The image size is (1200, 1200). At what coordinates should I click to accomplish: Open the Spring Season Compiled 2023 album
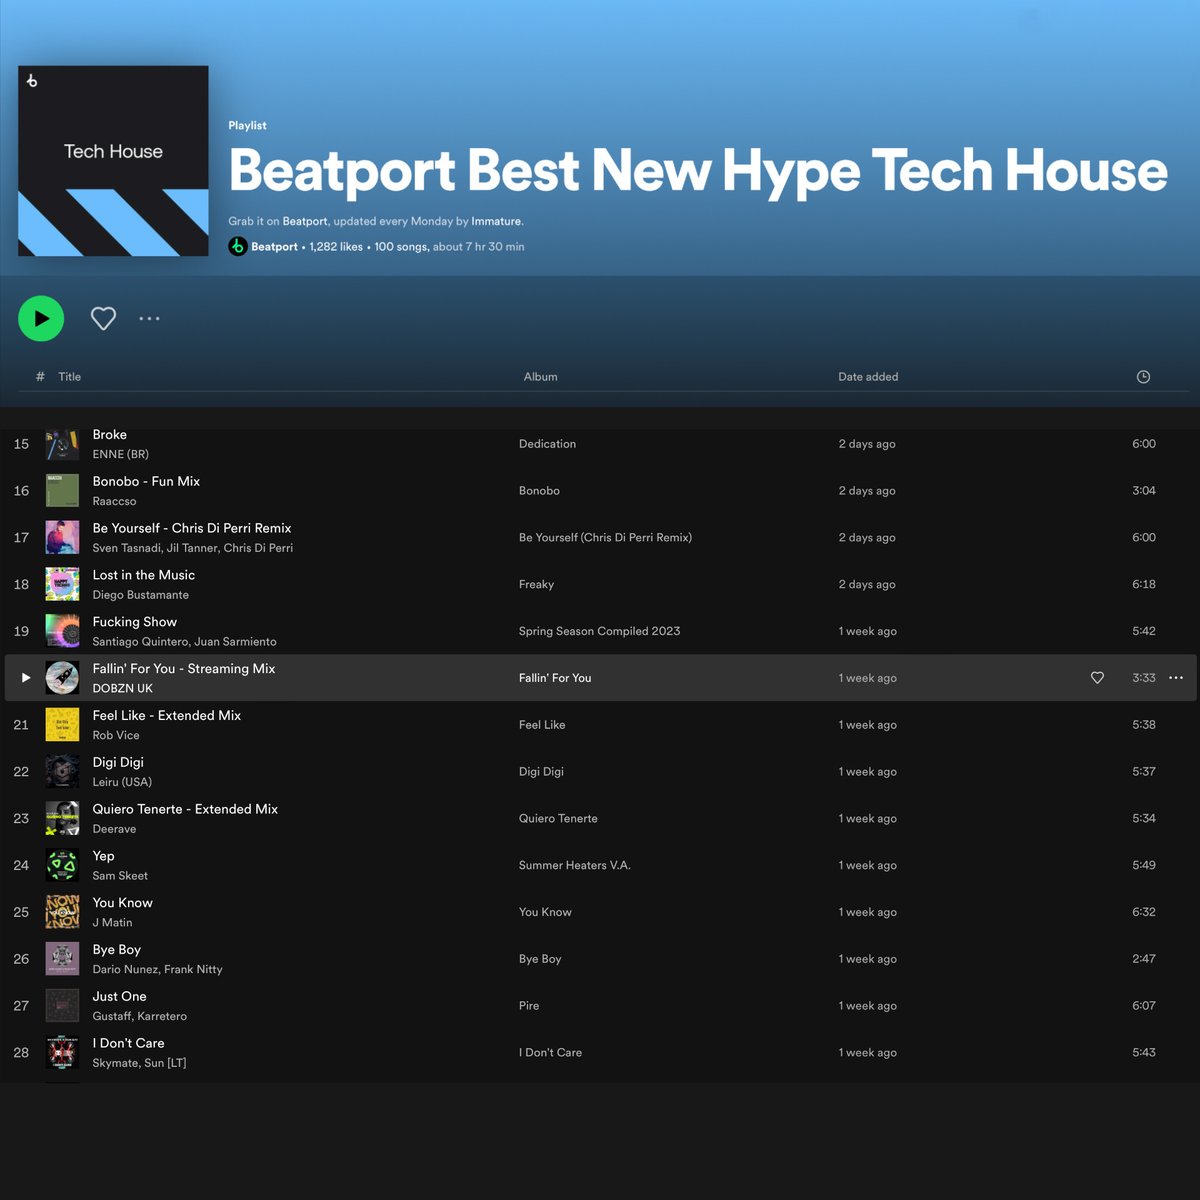[x=599, y=631]
